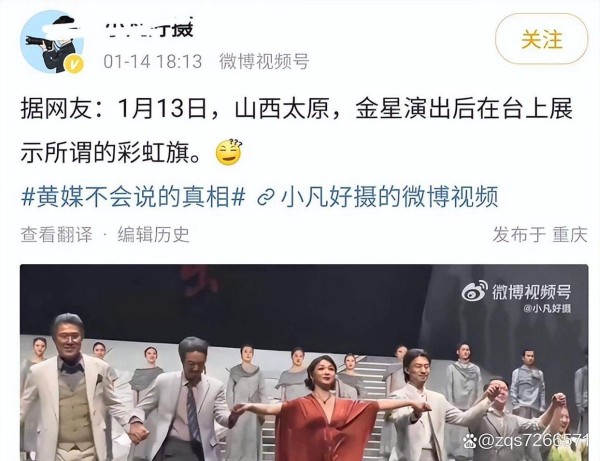The image size is (600, 461).
Task: Open the blurred account username
Action: (149, 28)
